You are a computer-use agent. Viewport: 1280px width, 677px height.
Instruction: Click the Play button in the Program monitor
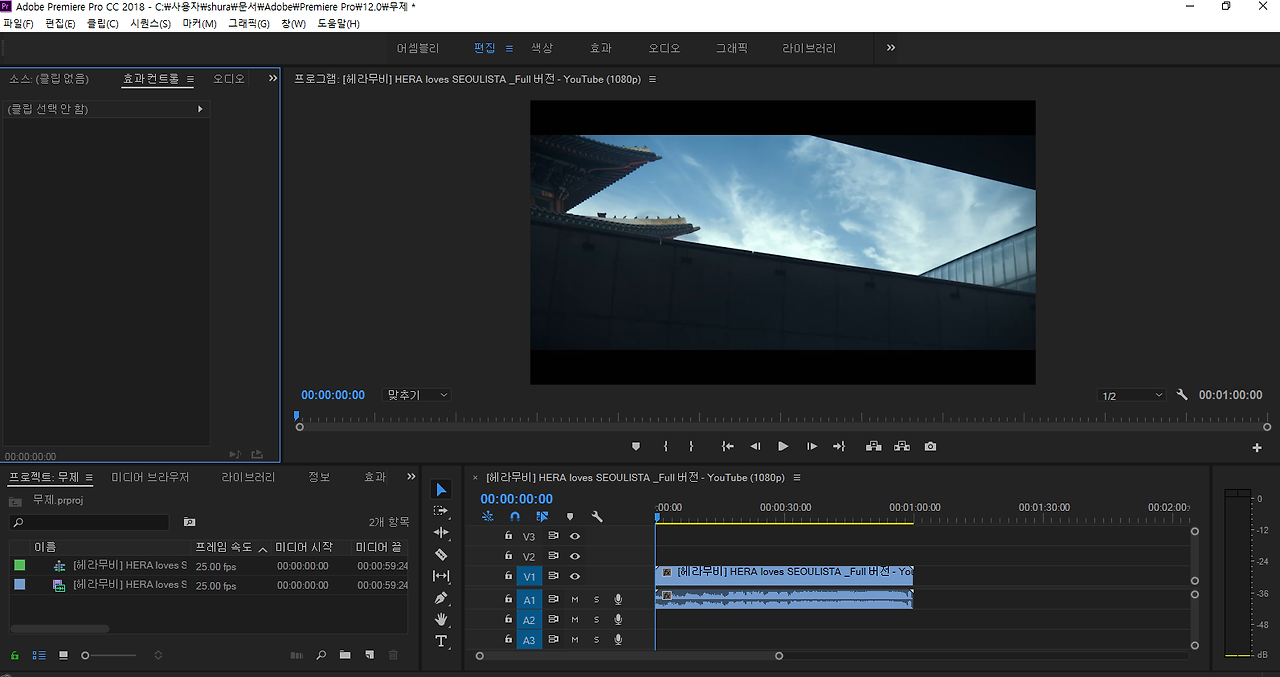click(x=783, y=446)
